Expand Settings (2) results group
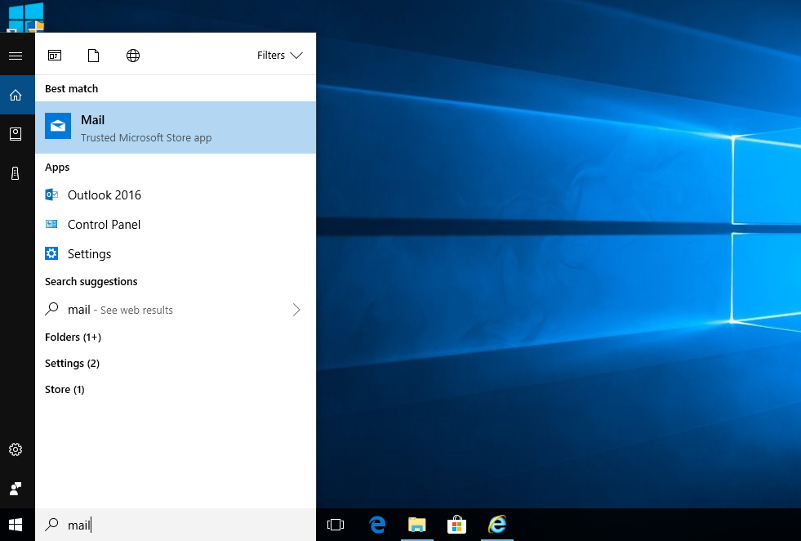 click(x=72, y=363)
